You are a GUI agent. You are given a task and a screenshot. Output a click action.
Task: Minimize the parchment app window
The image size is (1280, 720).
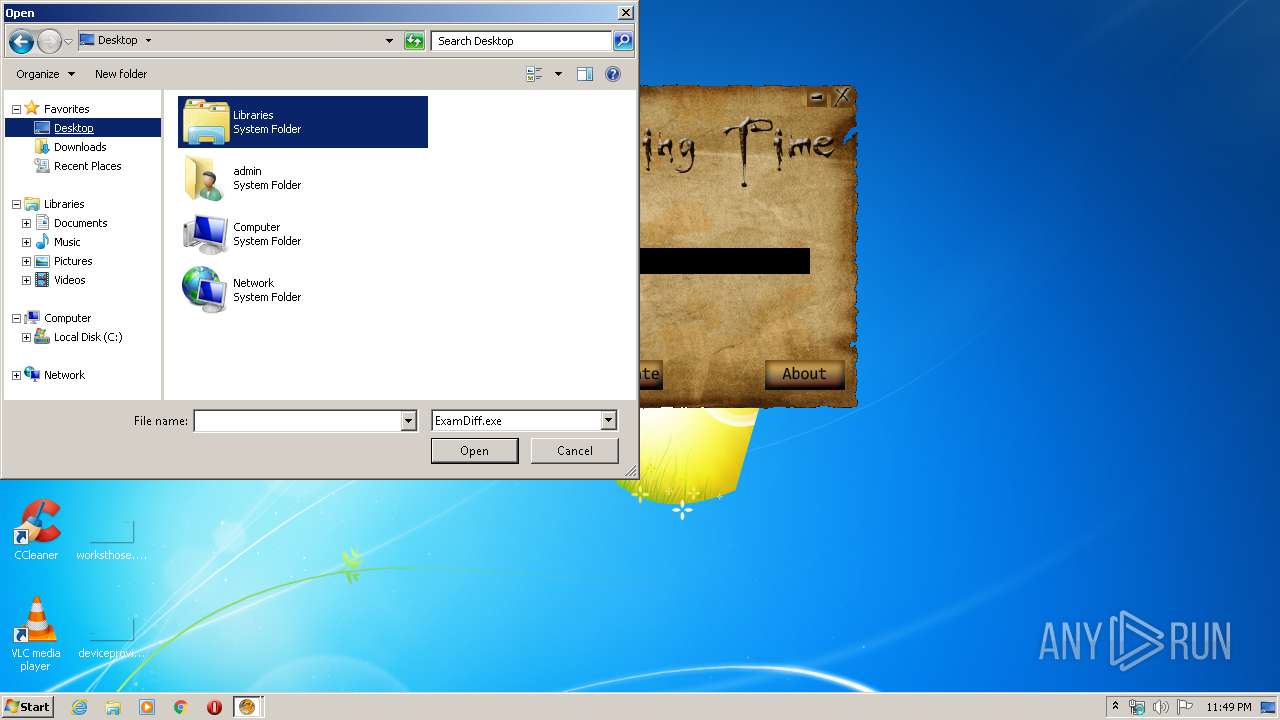click(817, 97)
